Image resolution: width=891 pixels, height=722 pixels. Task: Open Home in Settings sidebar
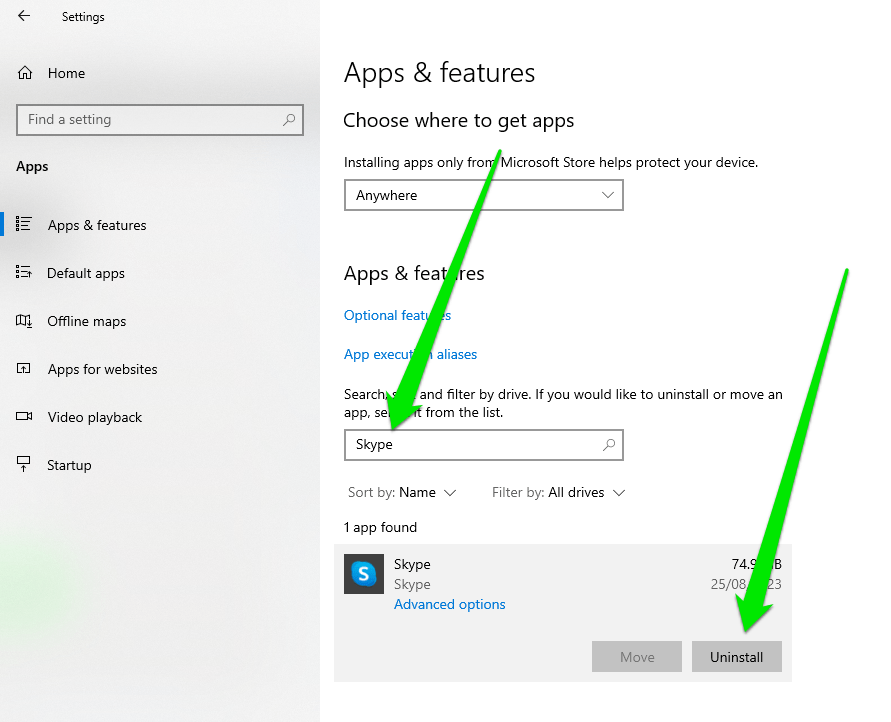click(66, 73)
